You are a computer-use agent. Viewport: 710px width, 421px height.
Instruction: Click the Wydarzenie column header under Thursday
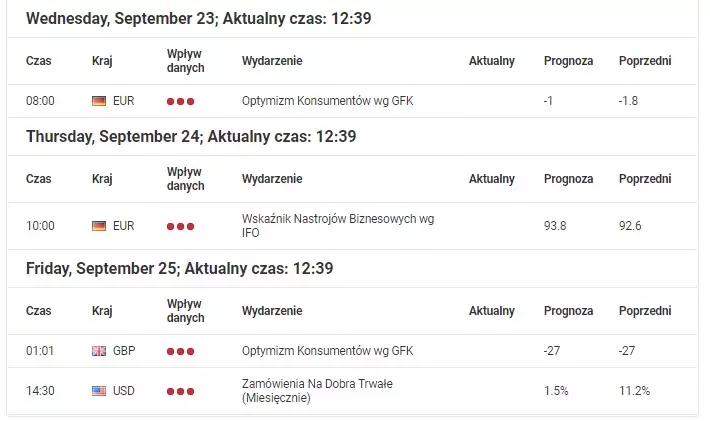pos(272,179)
